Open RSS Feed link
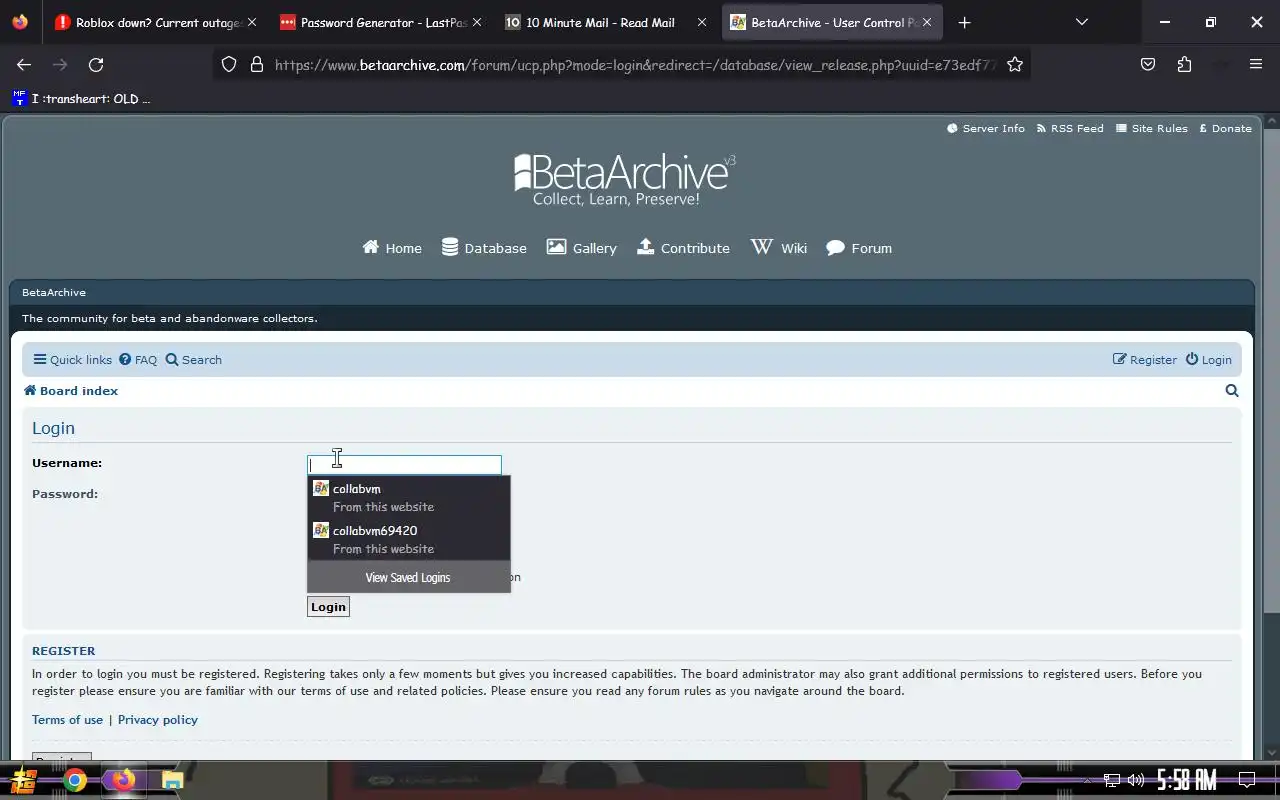The image size is (1280, 800). pos(1070,128)
